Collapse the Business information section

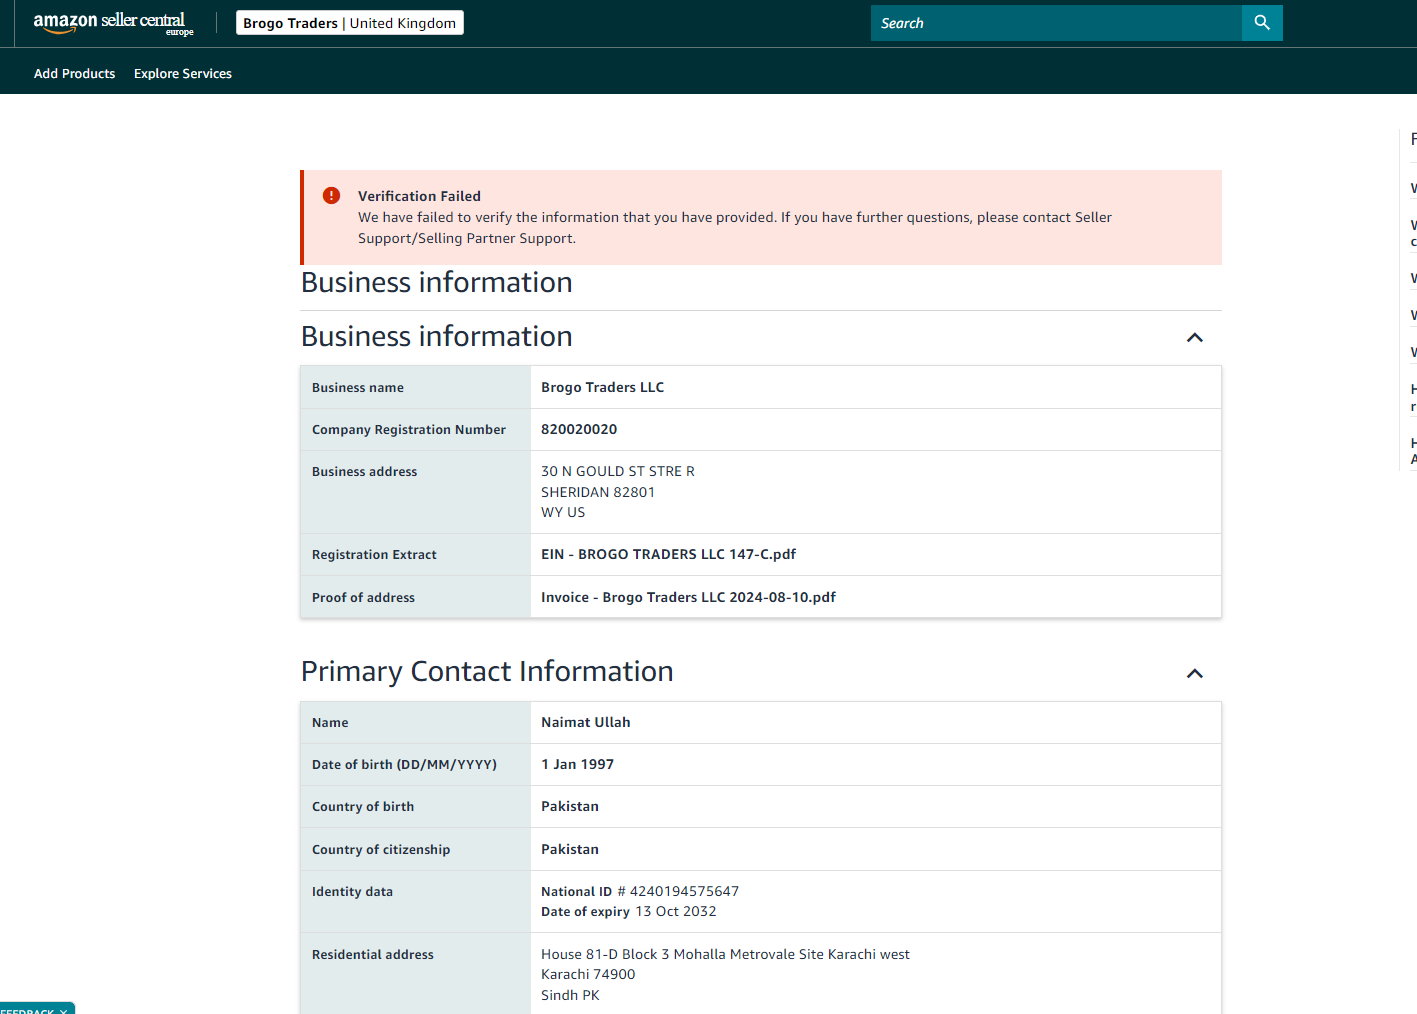1194,338
